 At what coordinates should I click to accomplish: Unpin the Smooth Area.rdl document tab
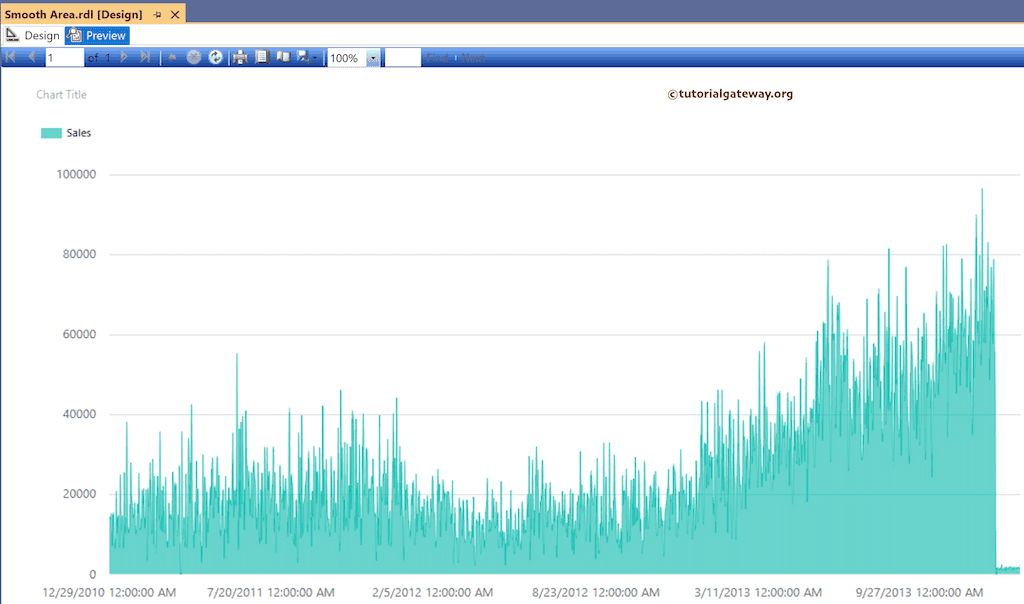[x=157, y=14]
